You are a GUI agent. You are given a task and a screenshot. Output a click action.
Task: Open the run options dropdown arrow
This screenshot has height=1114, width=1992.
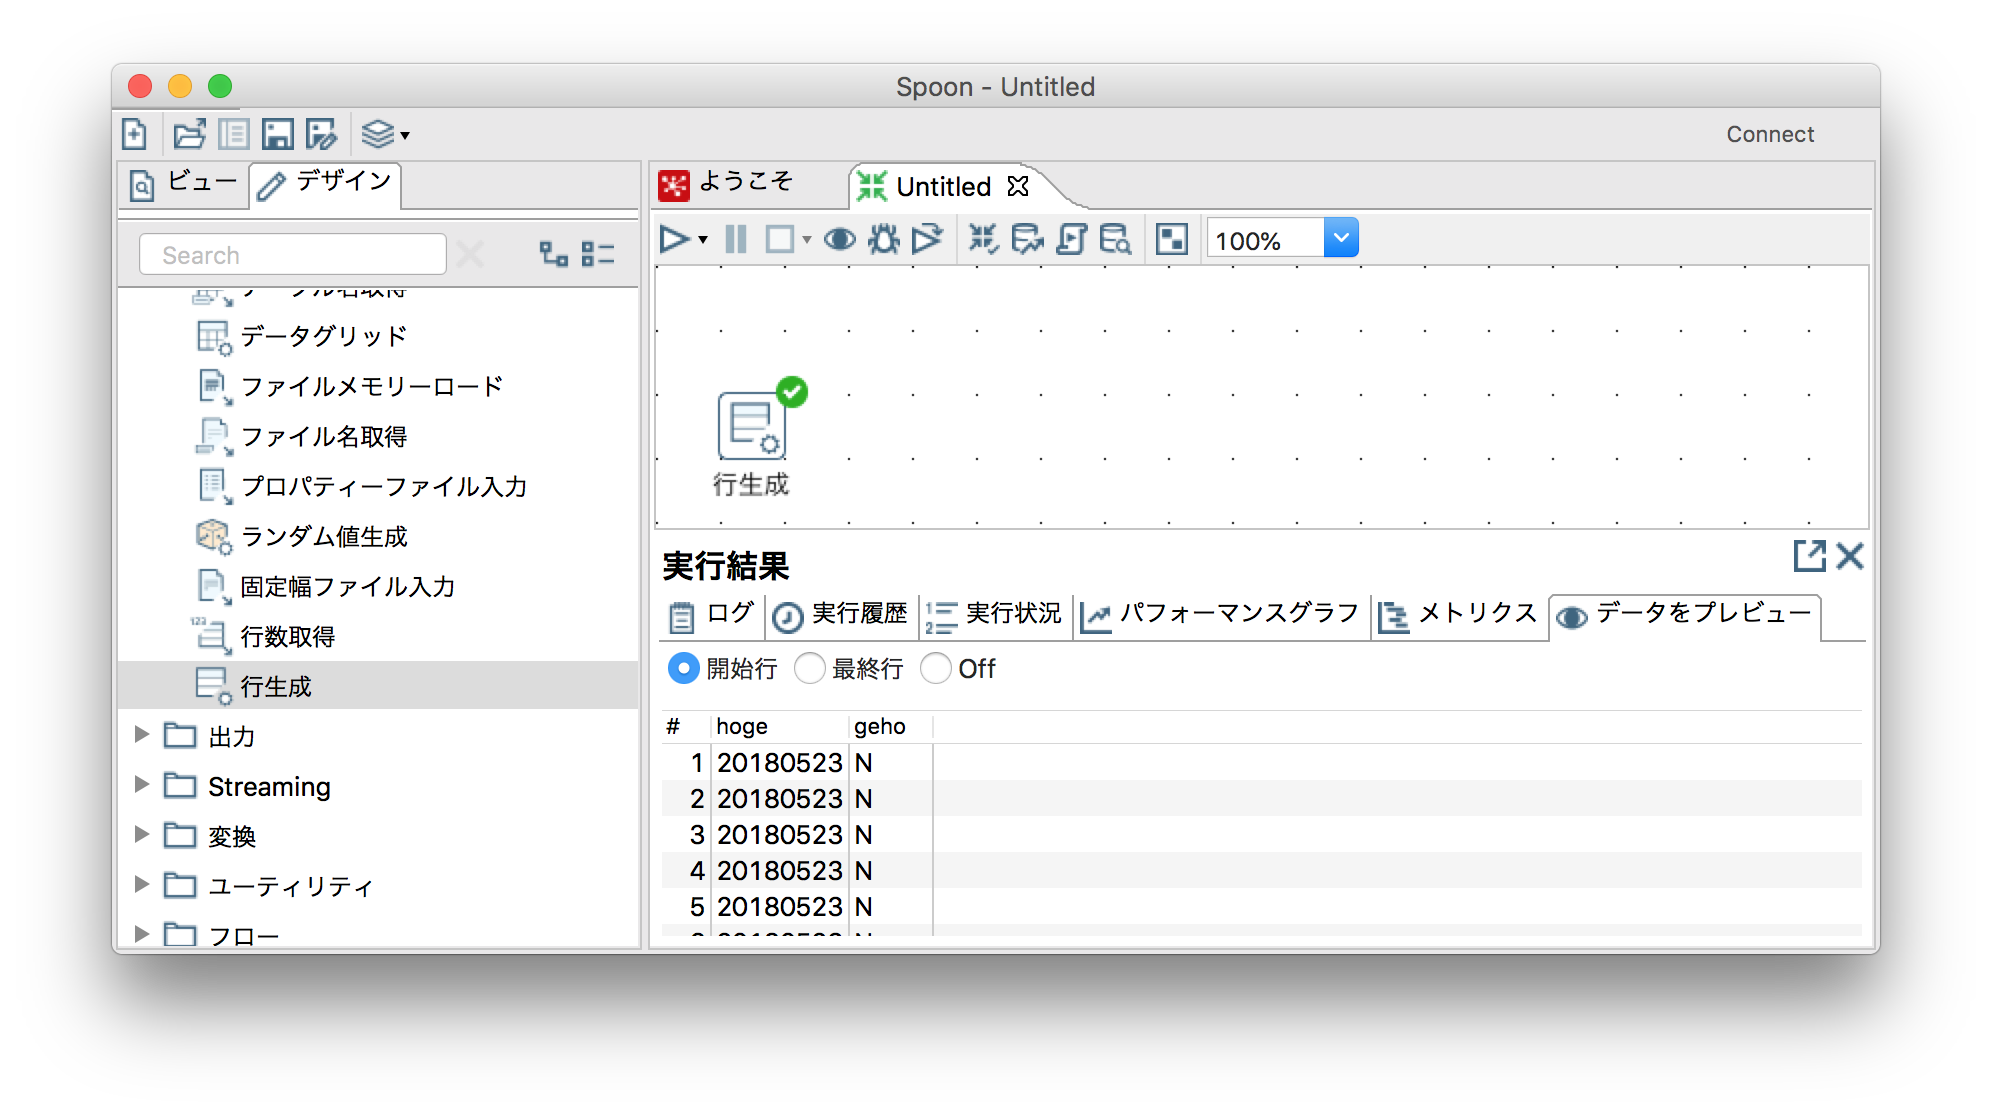(701, 238)
